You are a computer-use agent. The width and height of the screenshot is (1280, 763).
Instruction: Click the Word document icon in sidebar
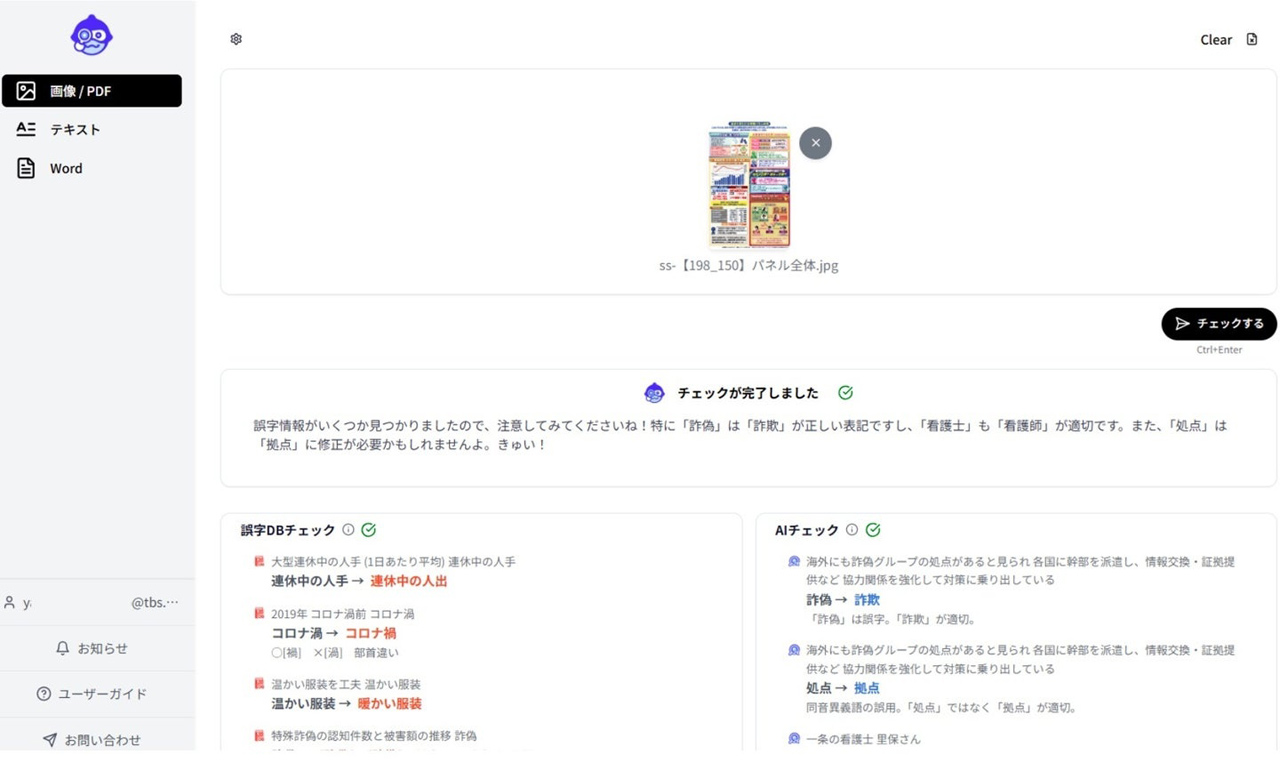point(26,168)
